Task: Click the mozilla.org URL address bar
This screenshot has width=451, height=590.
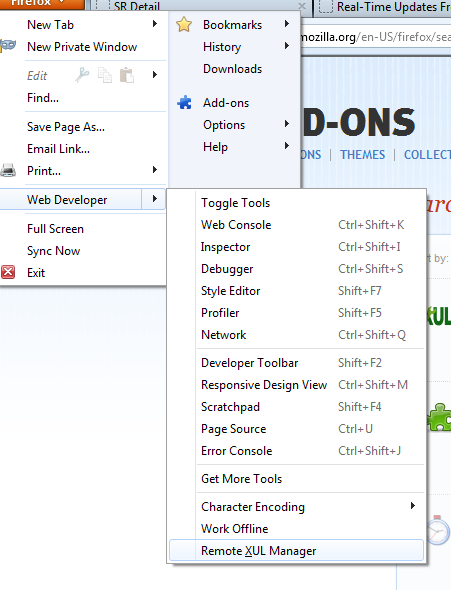Action: point(375,37)
